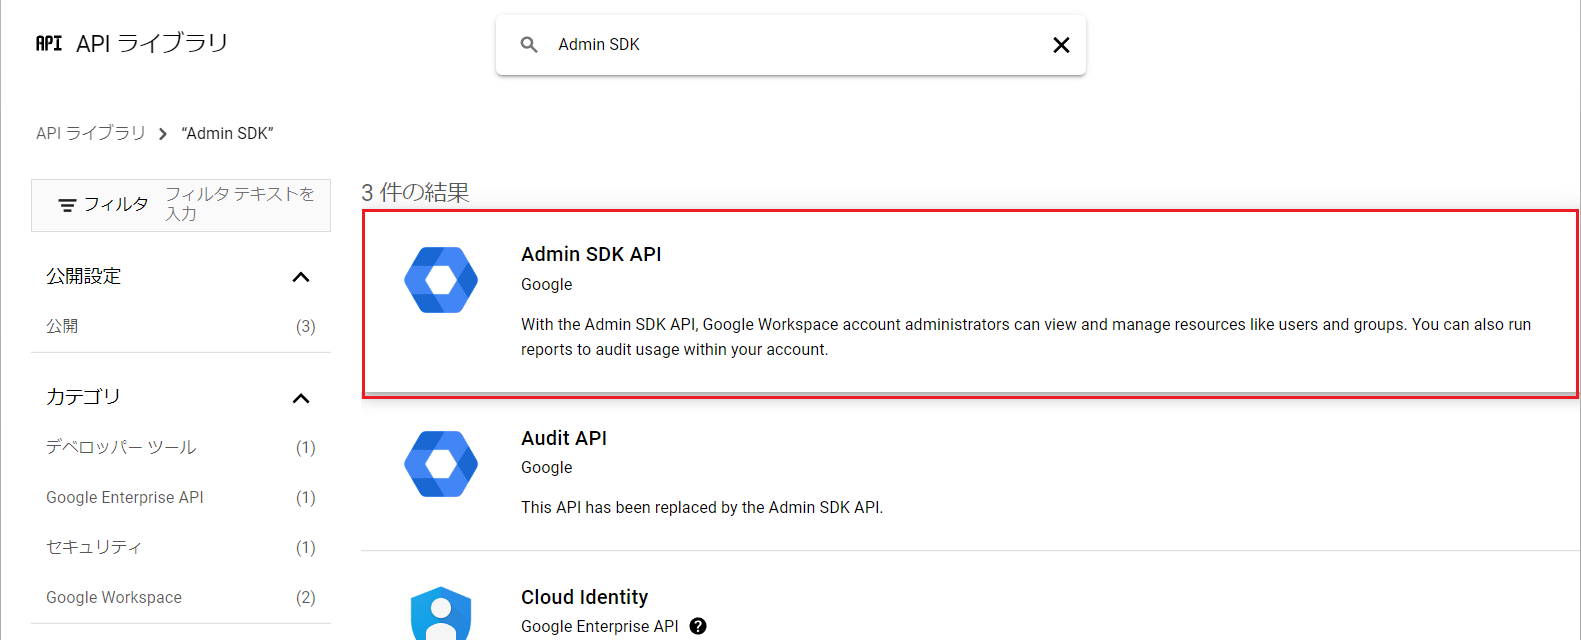
Task: Collapse the カテゴリ section
Action: pyautogui.click(x=300, y=398)
